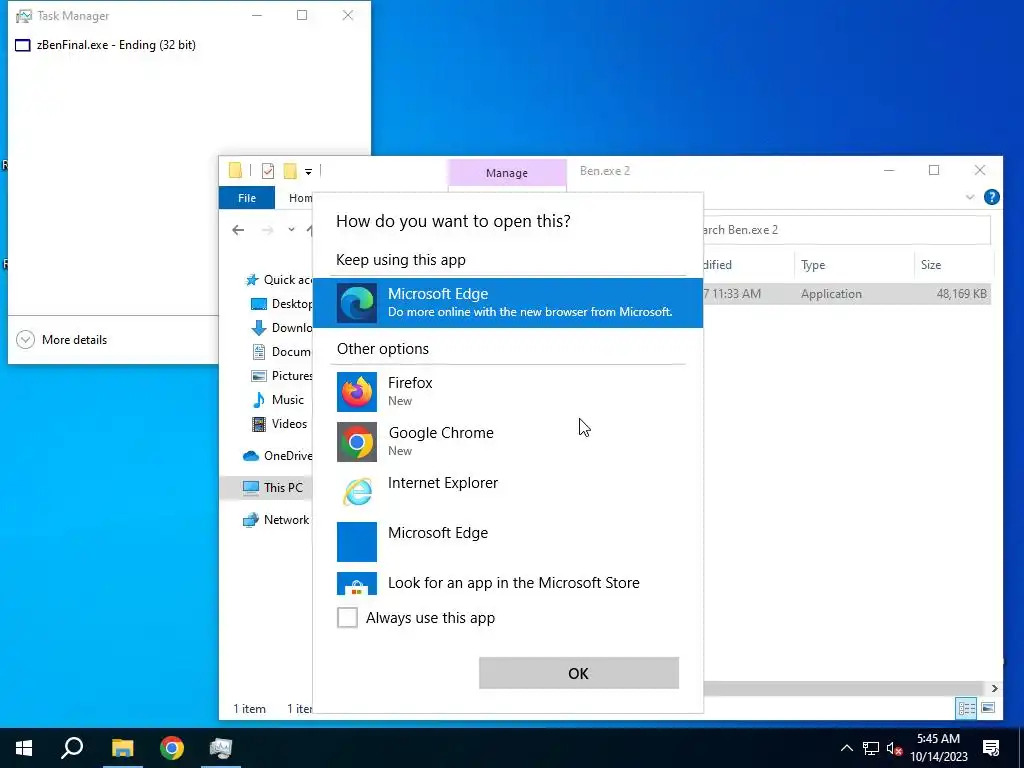1024x768 pixels.
Task: Select the Application file row
Action: pos(847,294)
